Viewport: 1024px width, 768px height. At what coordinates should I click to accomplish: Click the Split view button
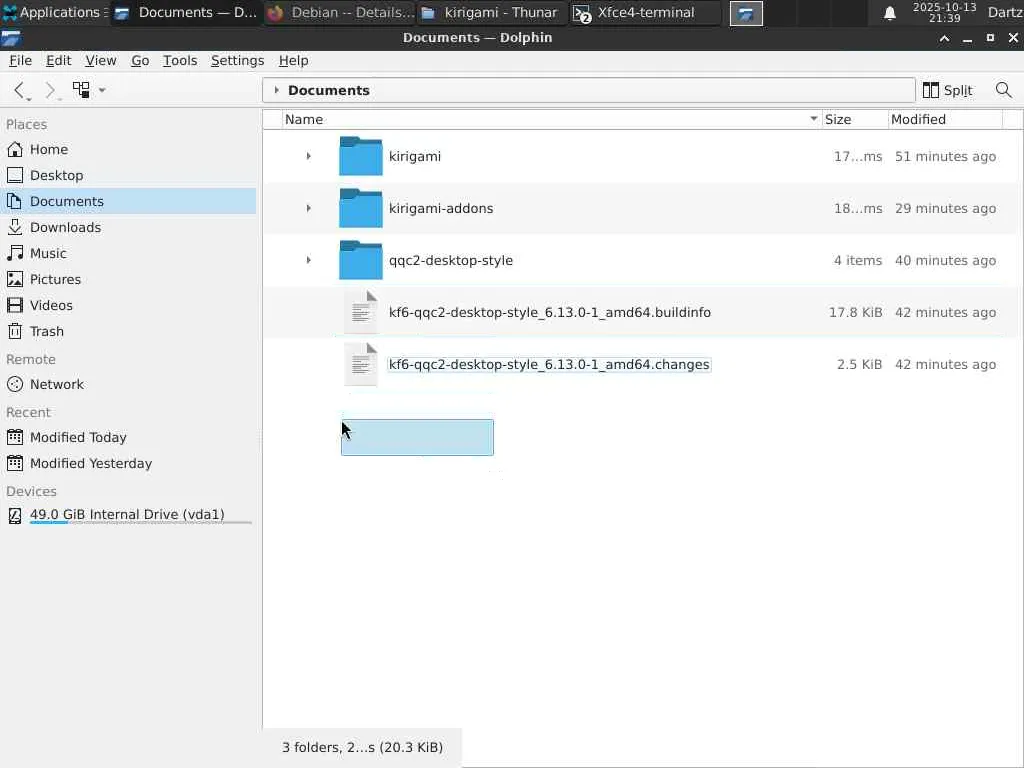click(948, 90)
